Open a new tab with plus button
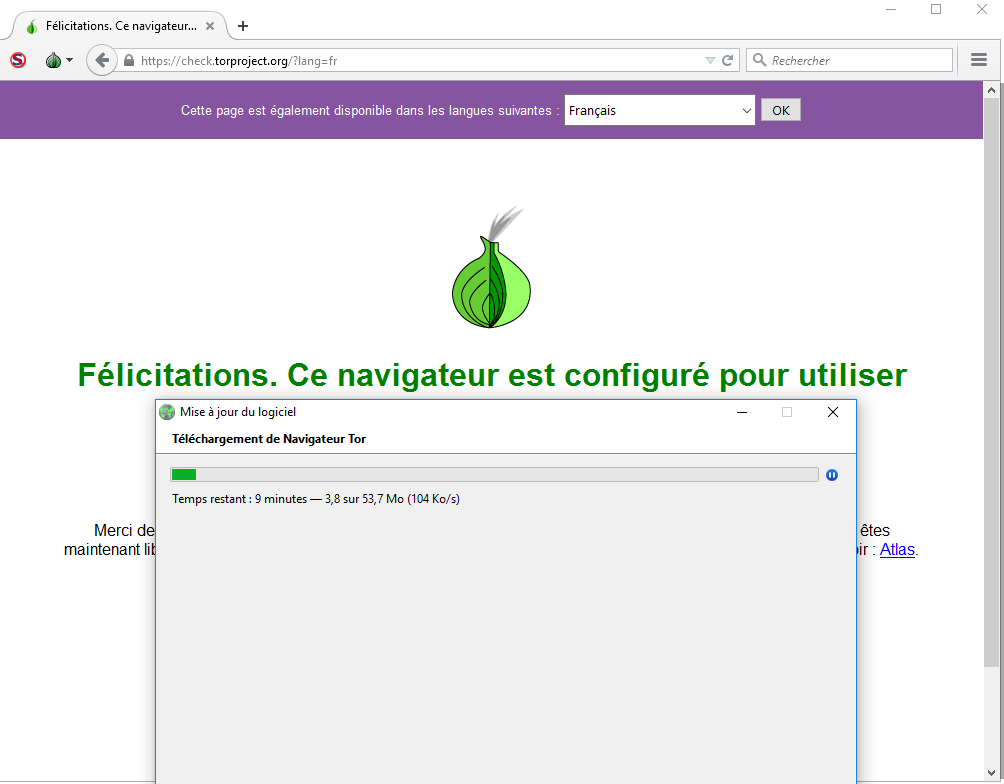The width and height of the screenshot is (1004, 784). [x=243, y=26]
